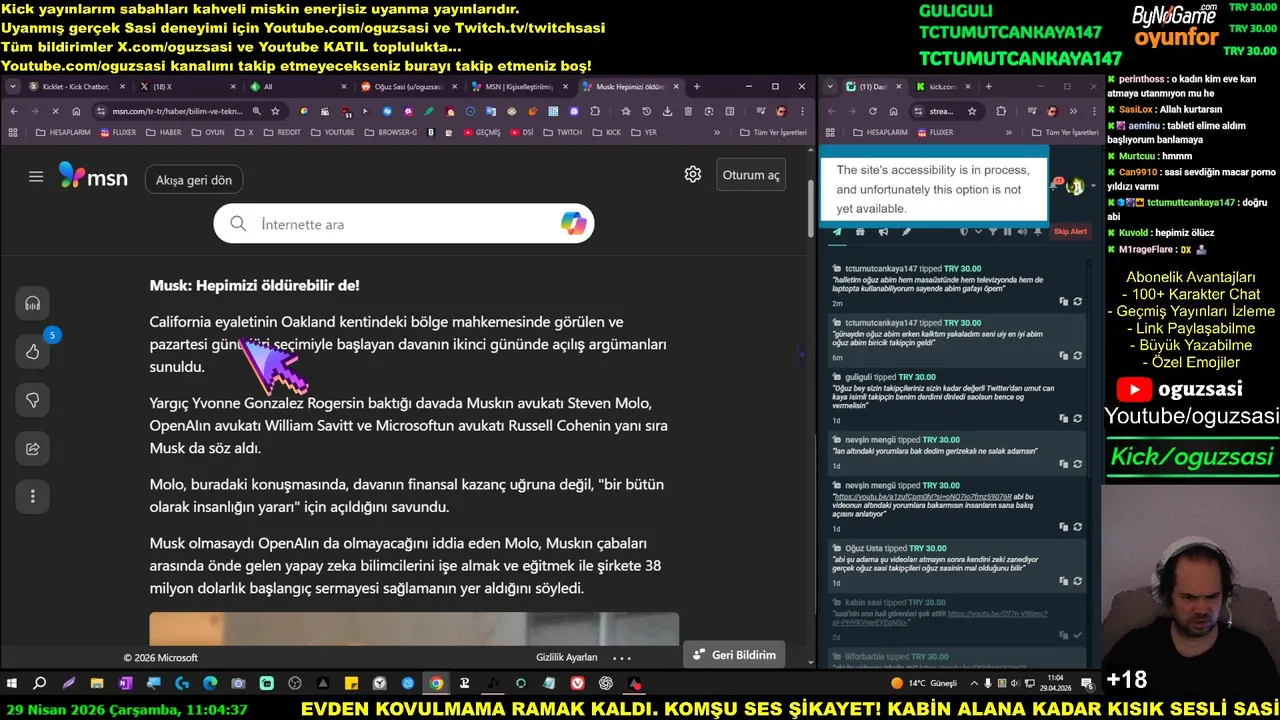
Task: Click taskbar weather 14°C Güneşli
Action: tap(924, 684)
